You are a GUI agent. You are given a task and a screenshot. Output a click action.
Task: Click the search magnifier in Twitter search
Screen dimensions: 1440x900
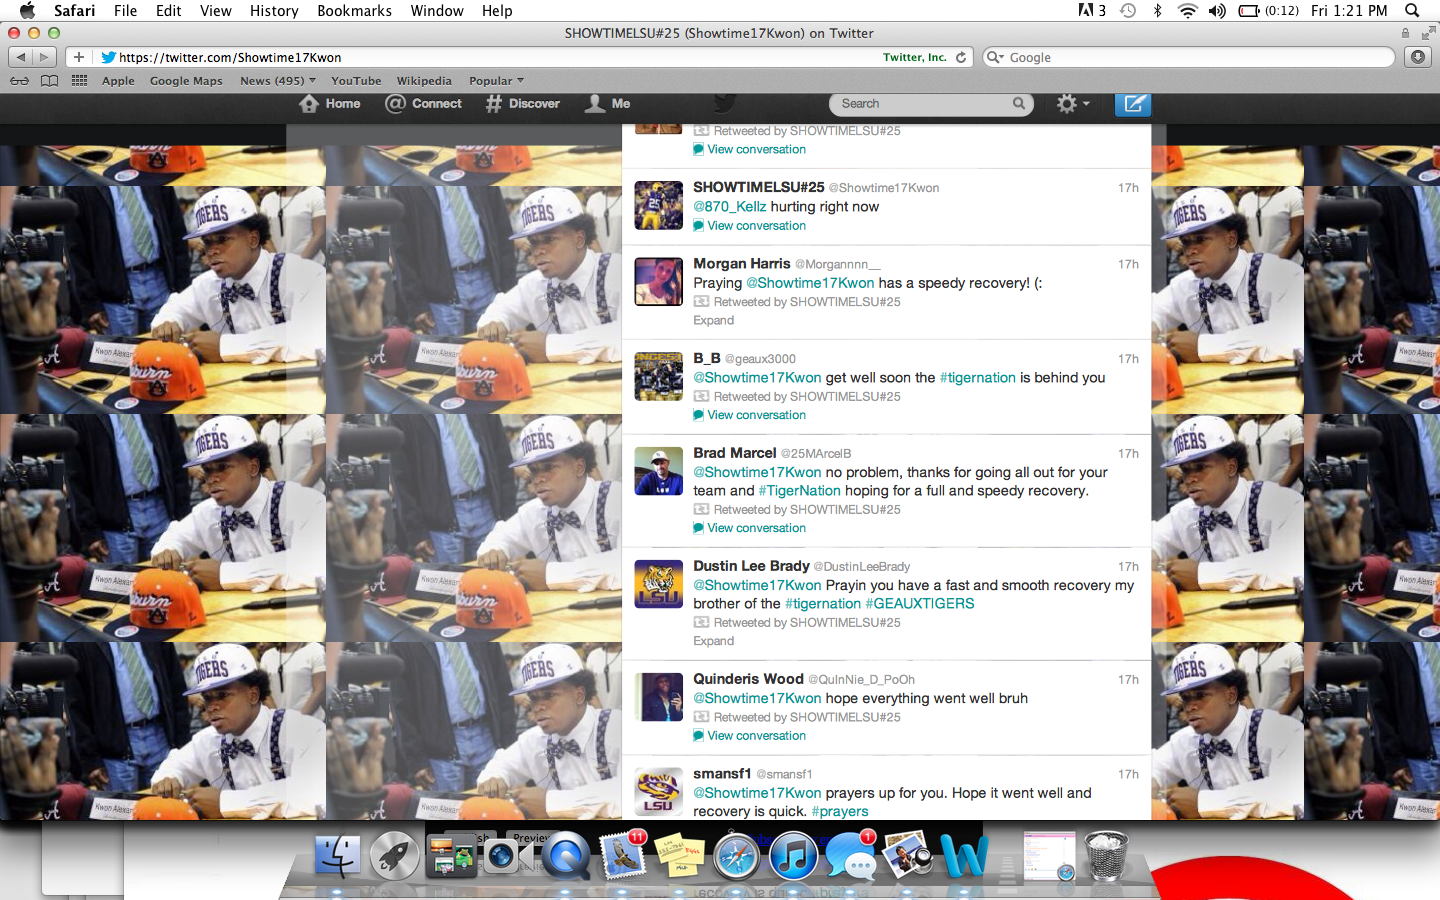(1018, 104)
